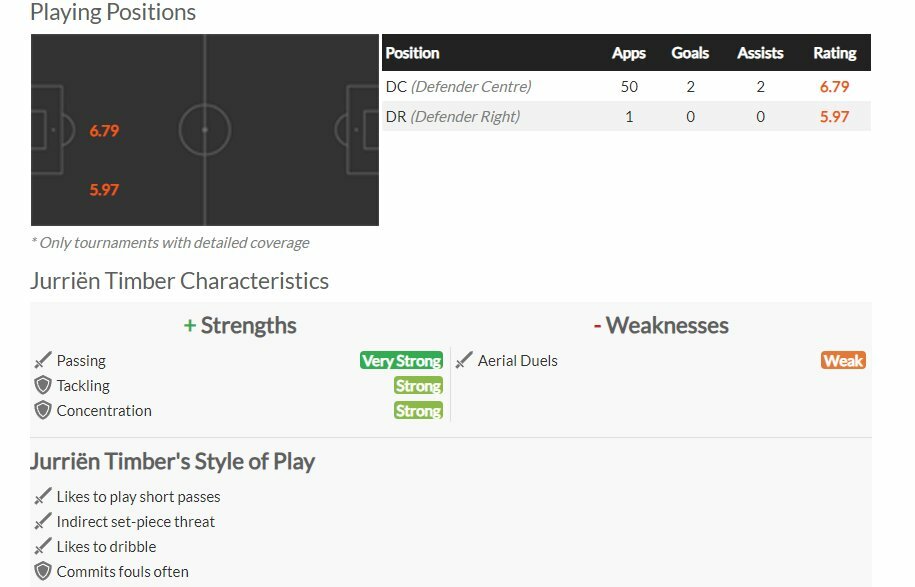Click the 5.97 rating on pitch map
This screenshot has height=587, width=915.
pyautogui.click(x=104, y=190)
